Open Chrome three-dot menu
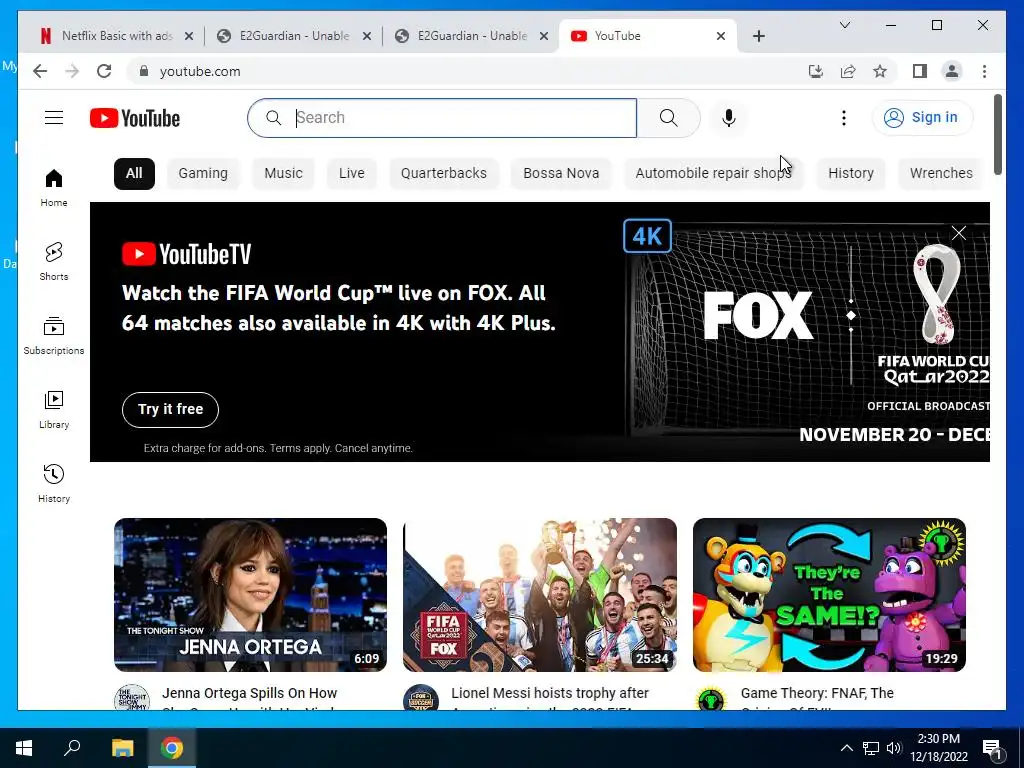 pos(984,71)
